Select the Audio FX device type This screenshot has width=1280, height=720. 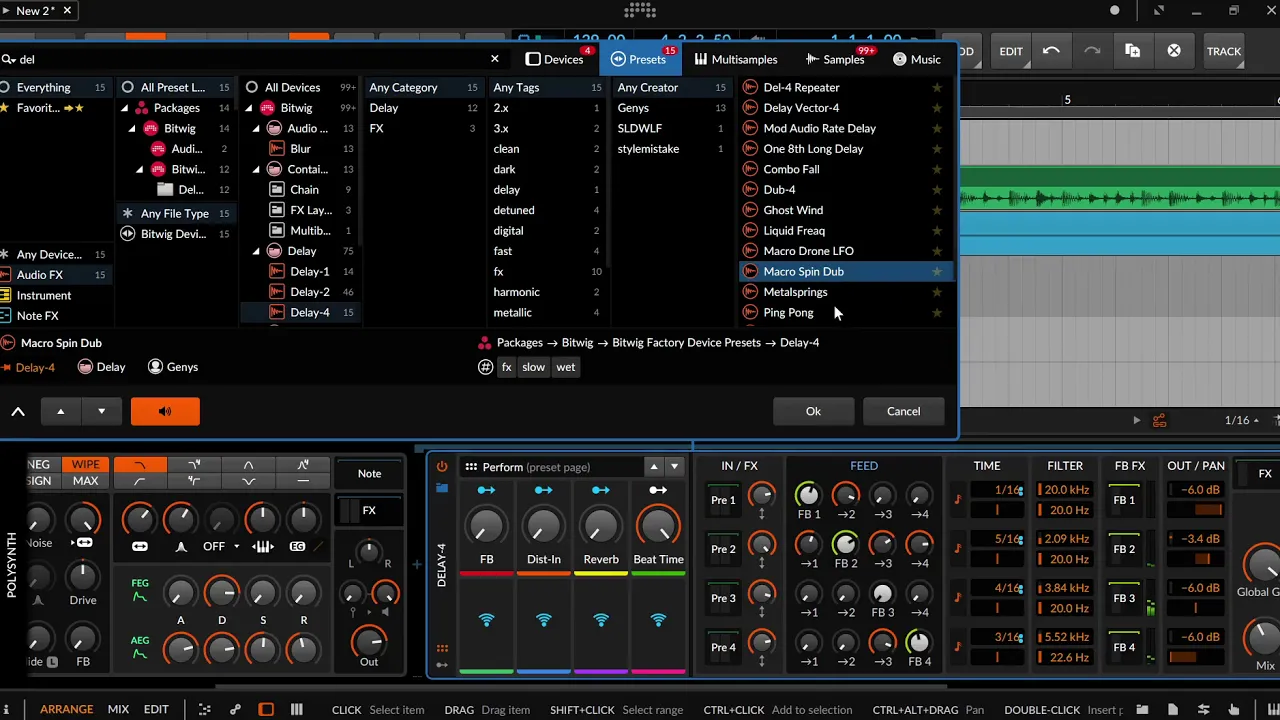point(54,275)
